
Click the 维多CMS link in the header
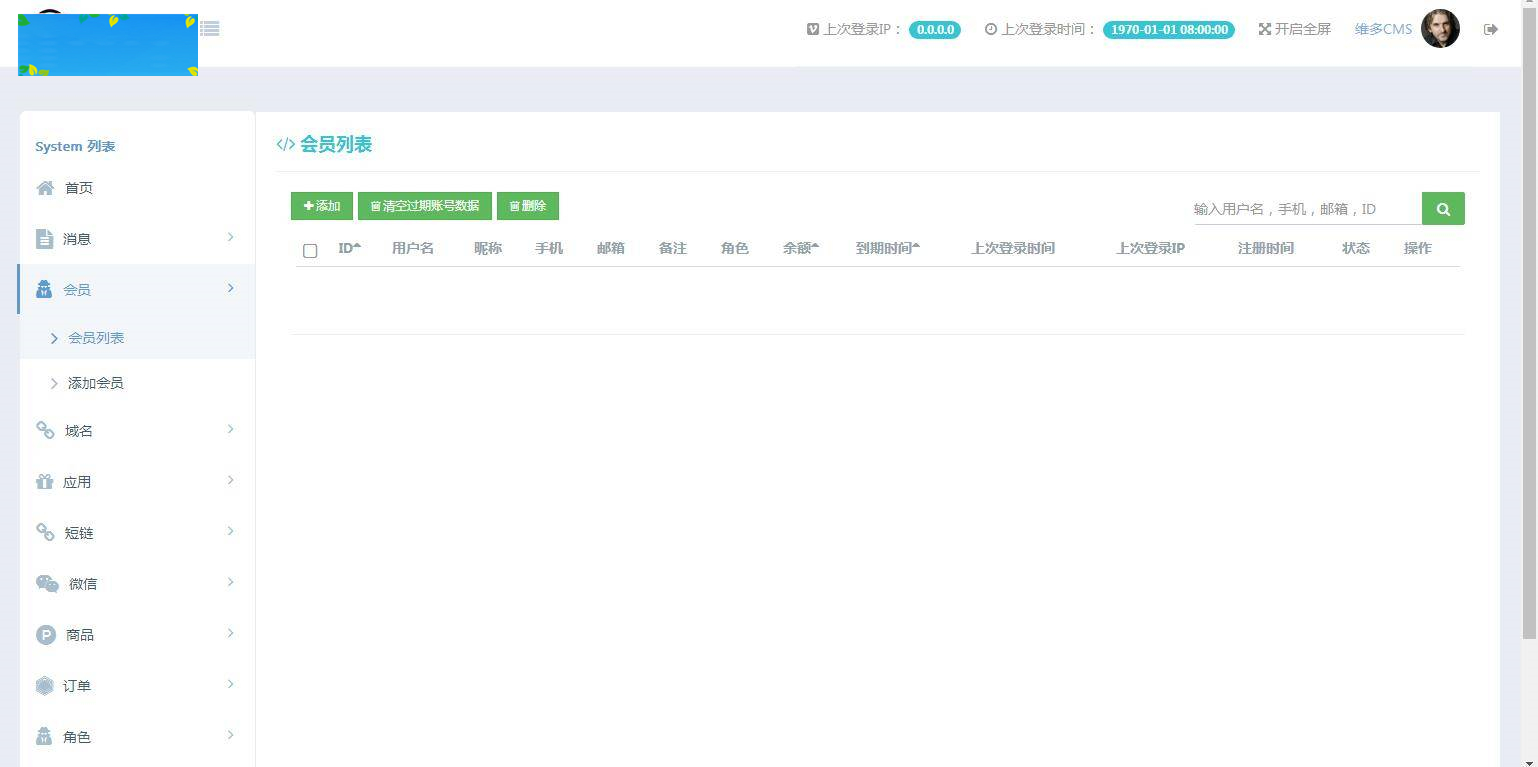(x=1382, y=29)
